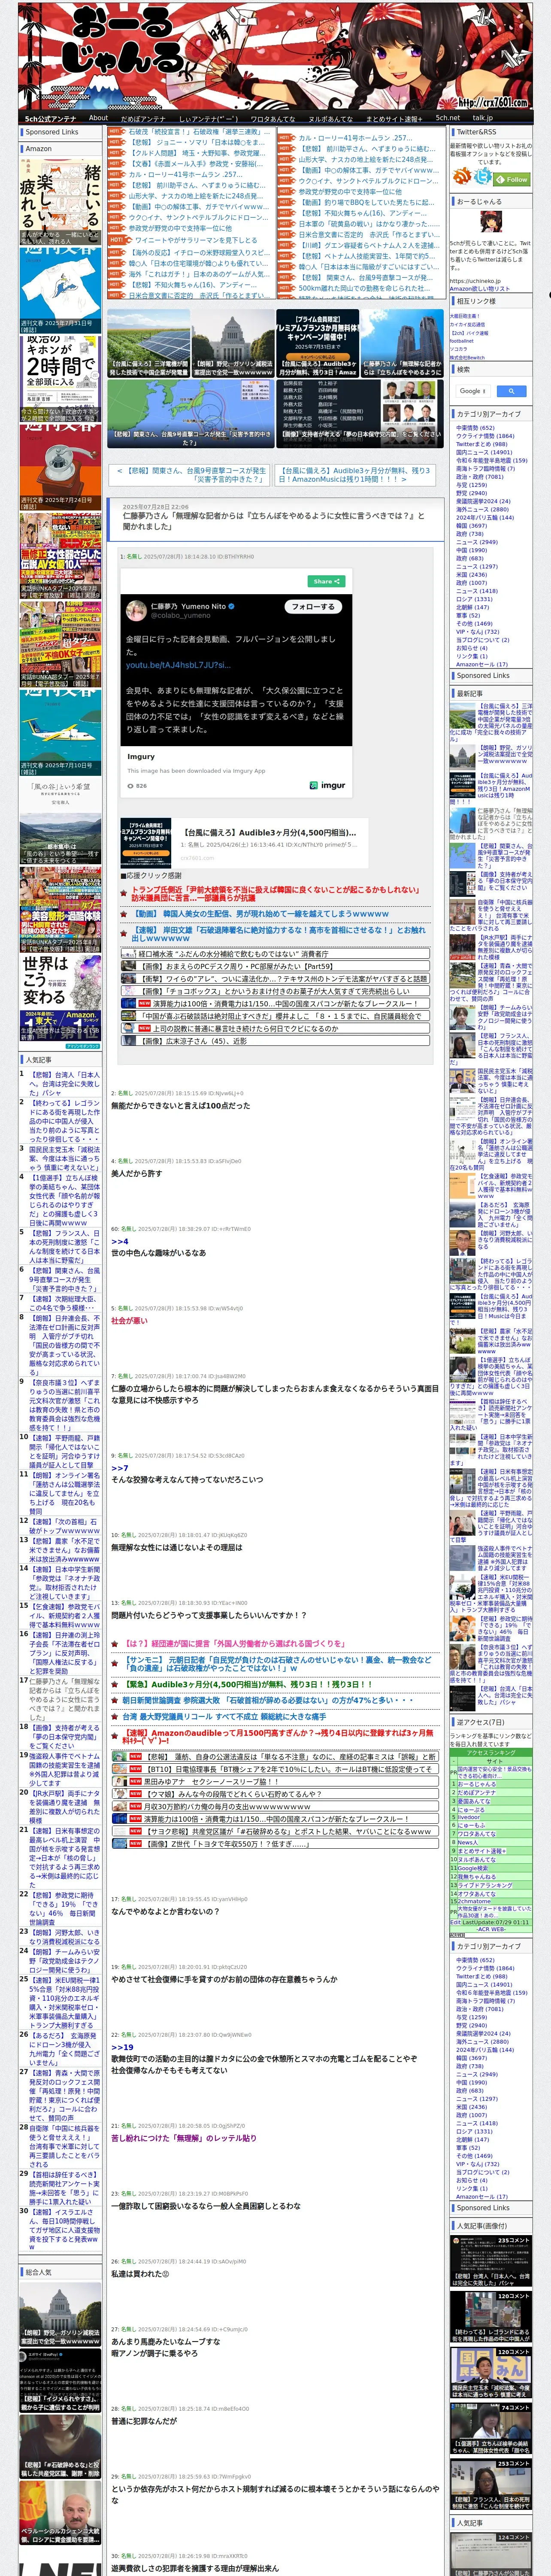Viewport: 551px width, 2576px height.
Task: Open the 中東情勢 (652) category
Action: pos(475,428)
